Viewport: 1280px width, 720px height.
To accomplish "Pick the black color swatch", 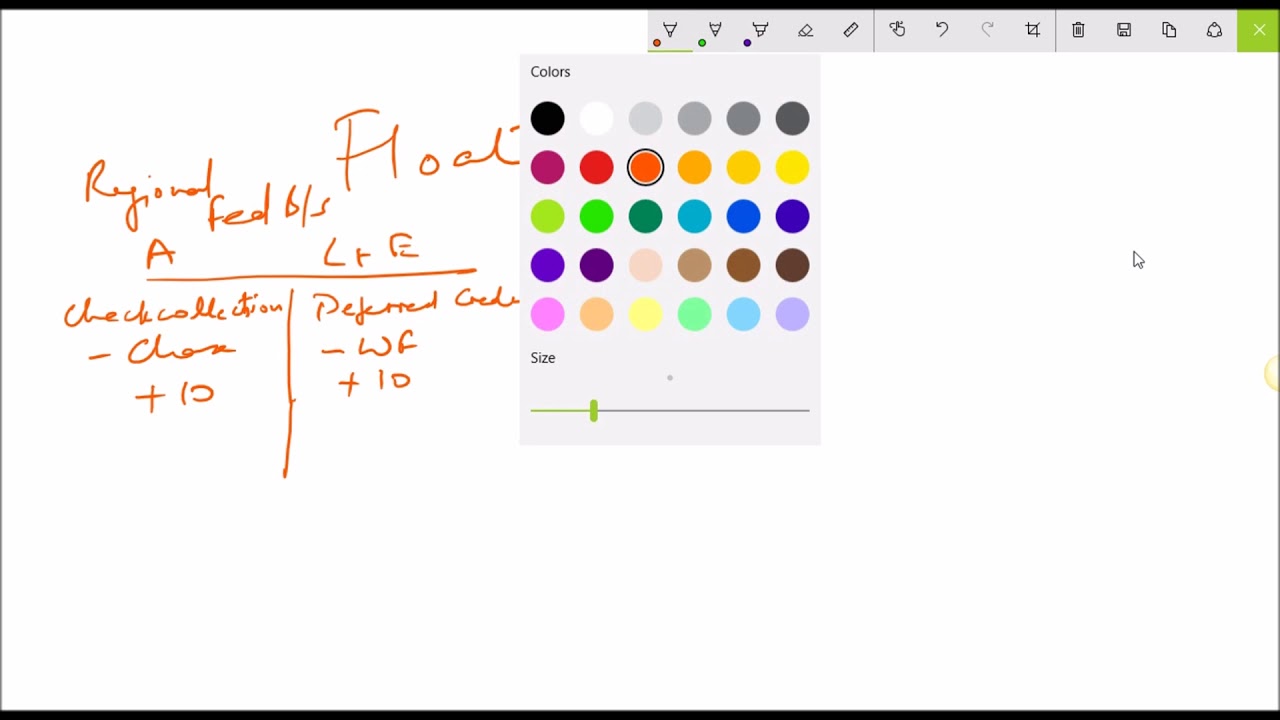I will tap(548, 119).
